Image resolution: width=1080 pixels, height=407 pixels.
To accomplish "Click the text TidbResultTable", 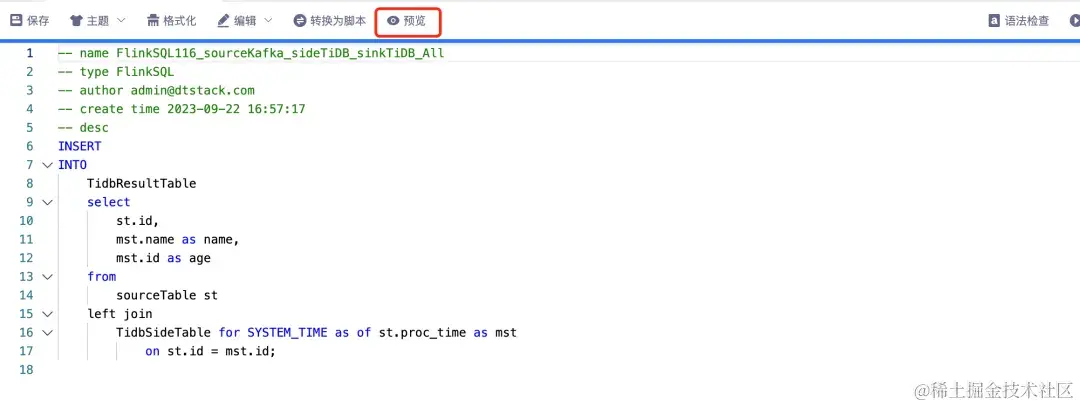I will (142, 183).
